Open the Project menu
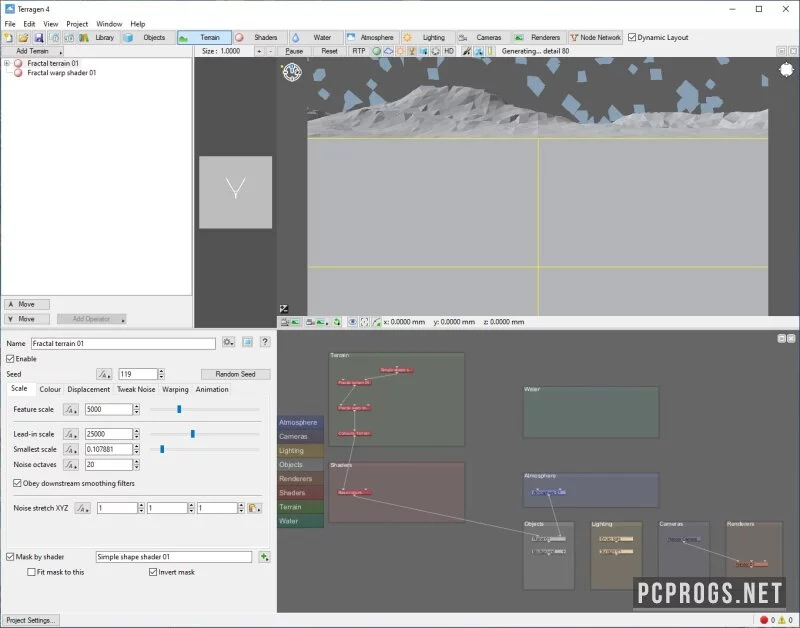The image size is (800, 628). pos(77,24)
